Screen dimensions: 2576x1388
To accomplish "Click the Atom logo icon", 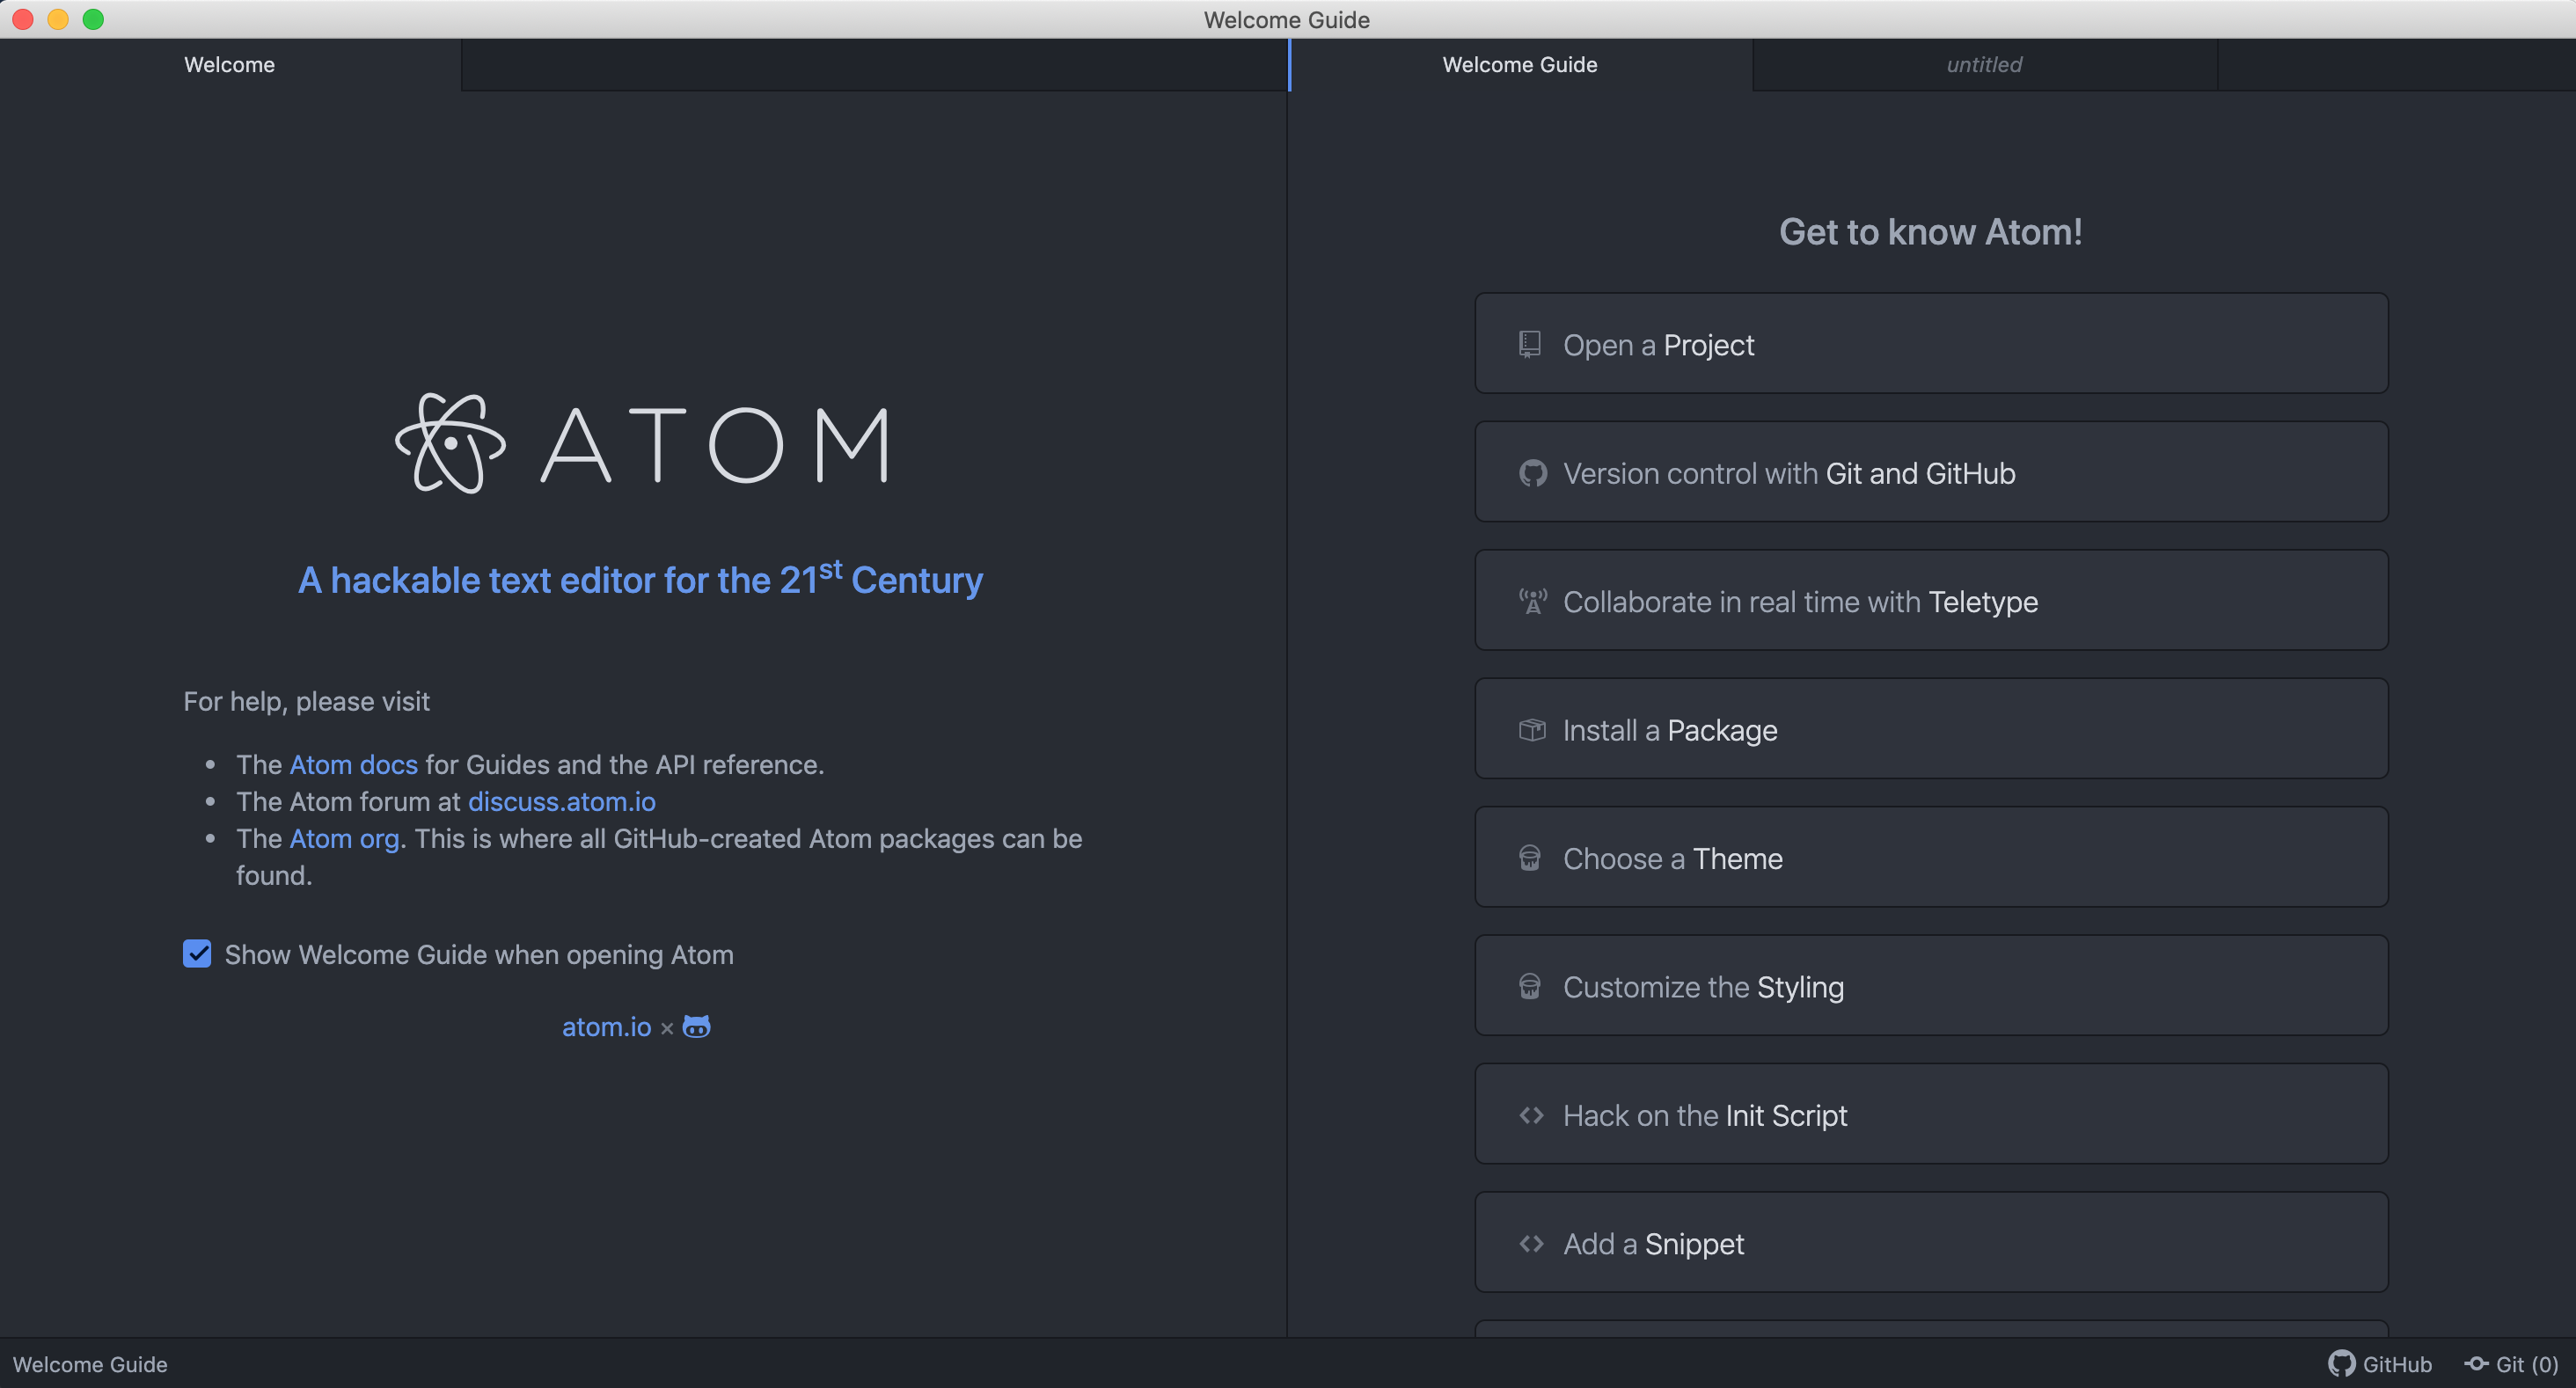I will click(450, 443).
